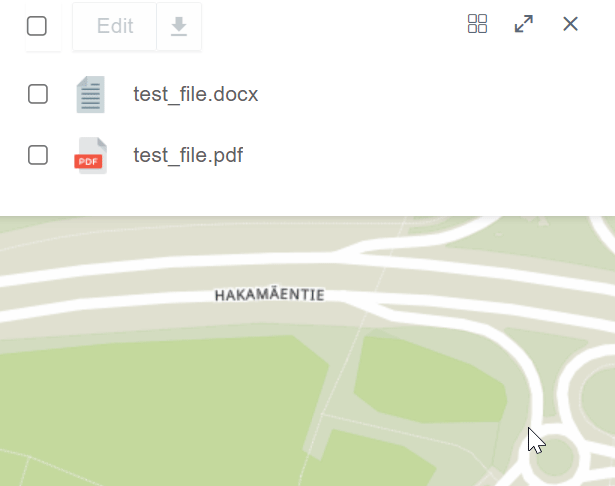Tick the test_file.pdf checkbox
The height and width of the screenshot is (486, 615).
point(37,155)
